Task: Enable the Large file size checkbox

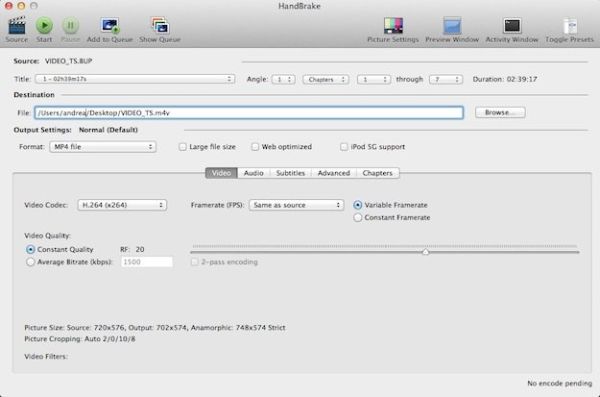Action: (183, 147)
